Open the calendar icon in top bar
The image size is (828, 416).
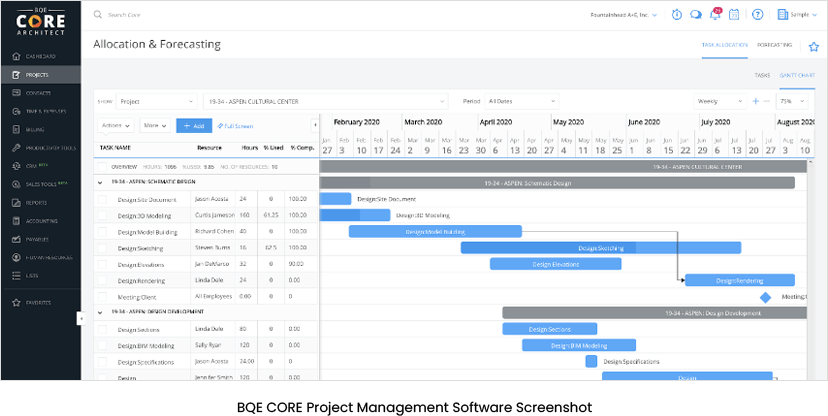(734, 15)
